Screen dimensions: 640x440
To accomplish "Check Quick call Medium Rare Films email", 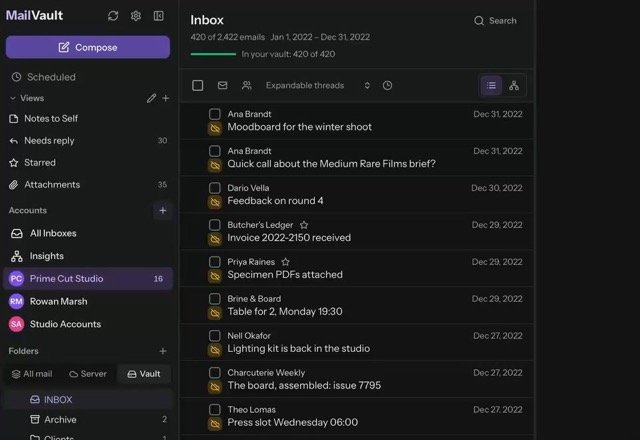I will (x=215, y=151).
